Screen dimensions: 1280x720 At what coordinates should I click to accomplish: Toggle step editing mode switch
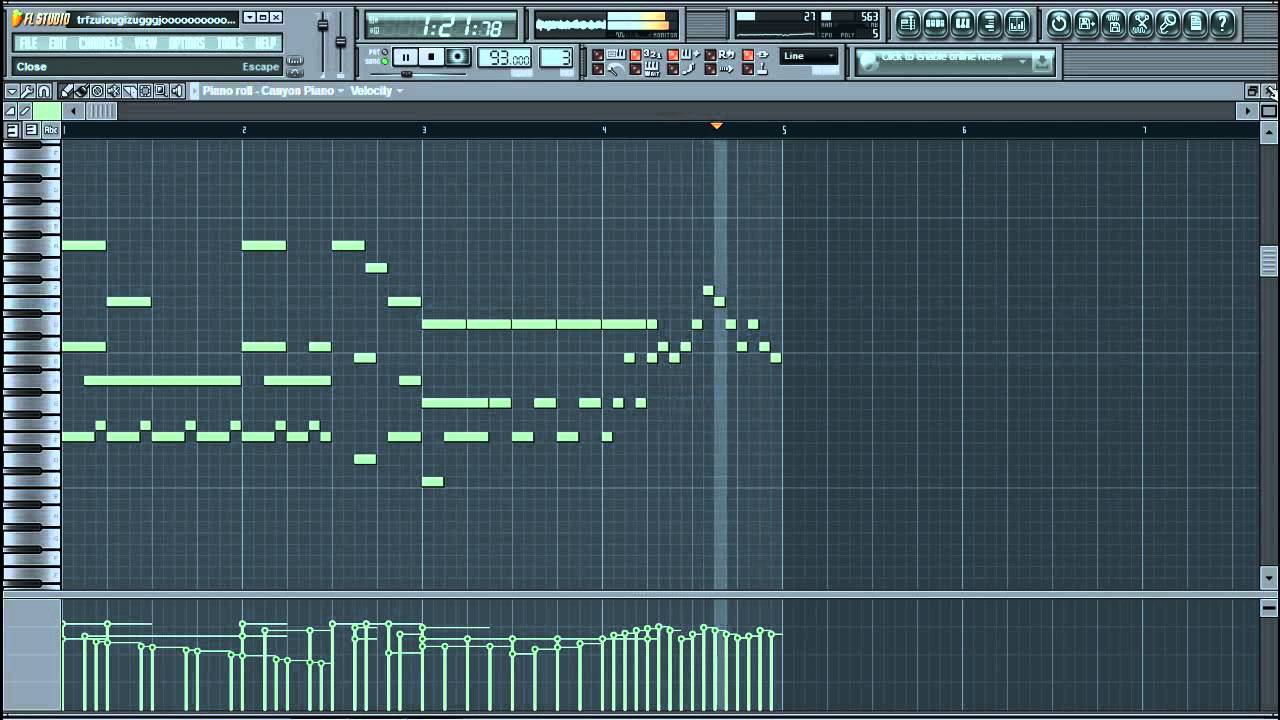point(672,69)
